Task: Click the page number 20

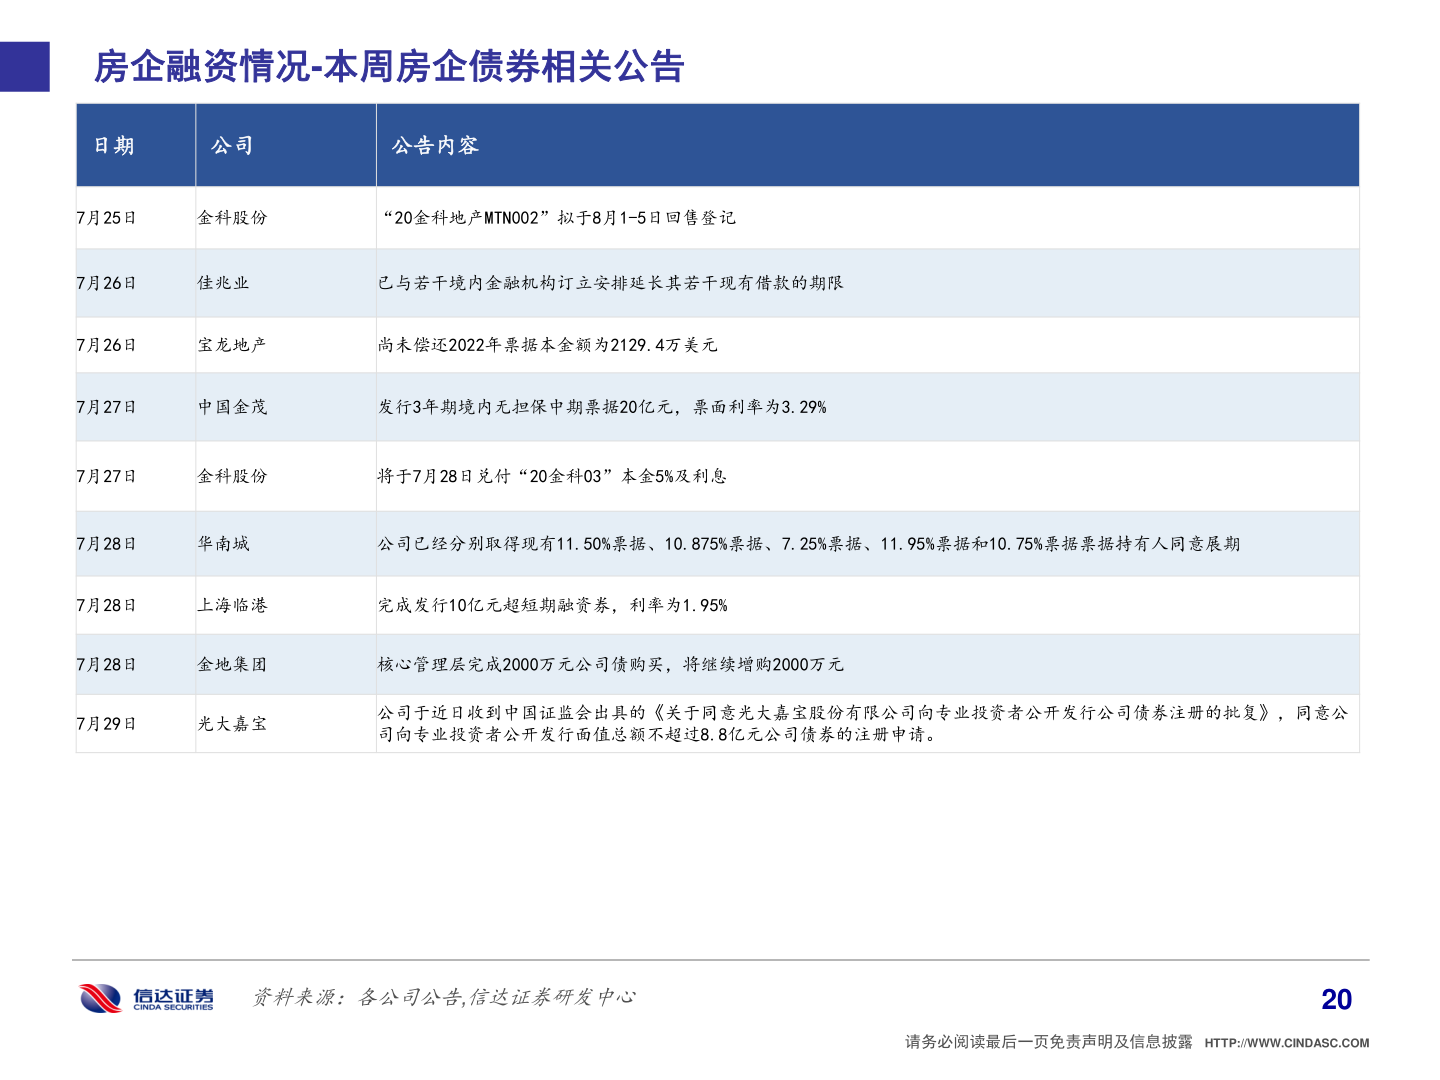Action: pos(1335,997)
